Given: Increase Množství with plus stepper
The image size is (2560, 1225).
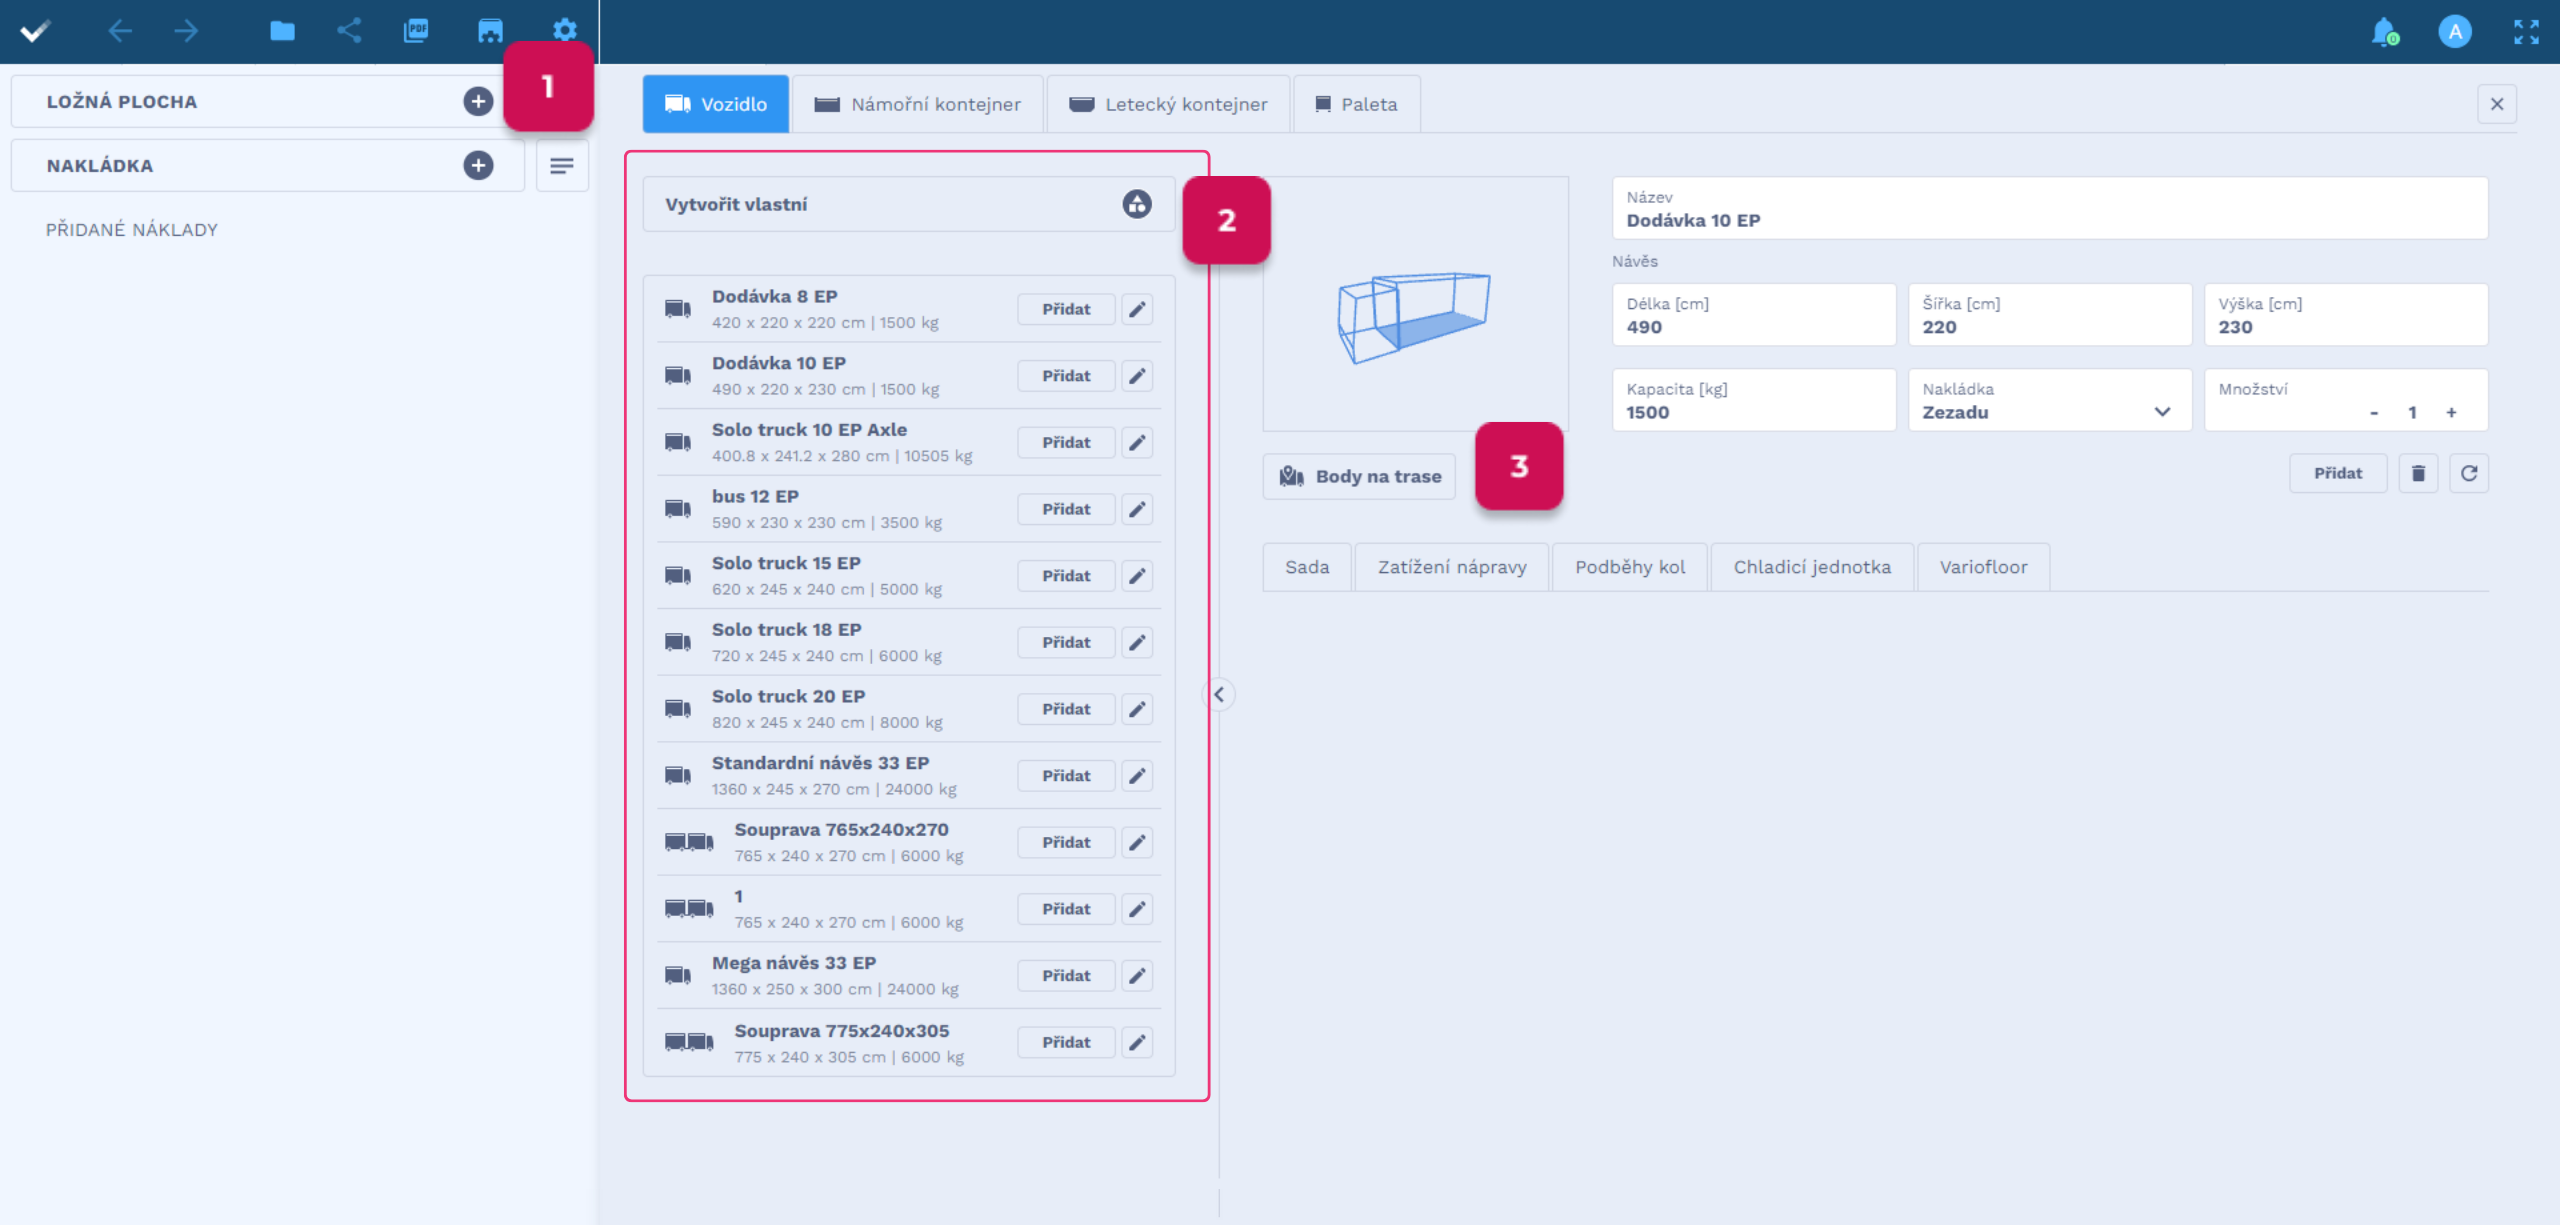Looking at the screenshot, I should pos(2451,412).
